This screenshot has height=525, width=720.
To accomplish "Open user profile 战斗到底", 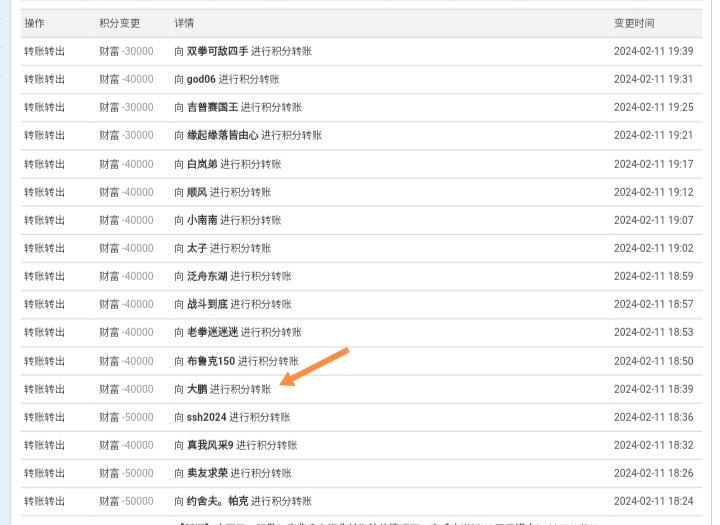I will tap(207, 304).
